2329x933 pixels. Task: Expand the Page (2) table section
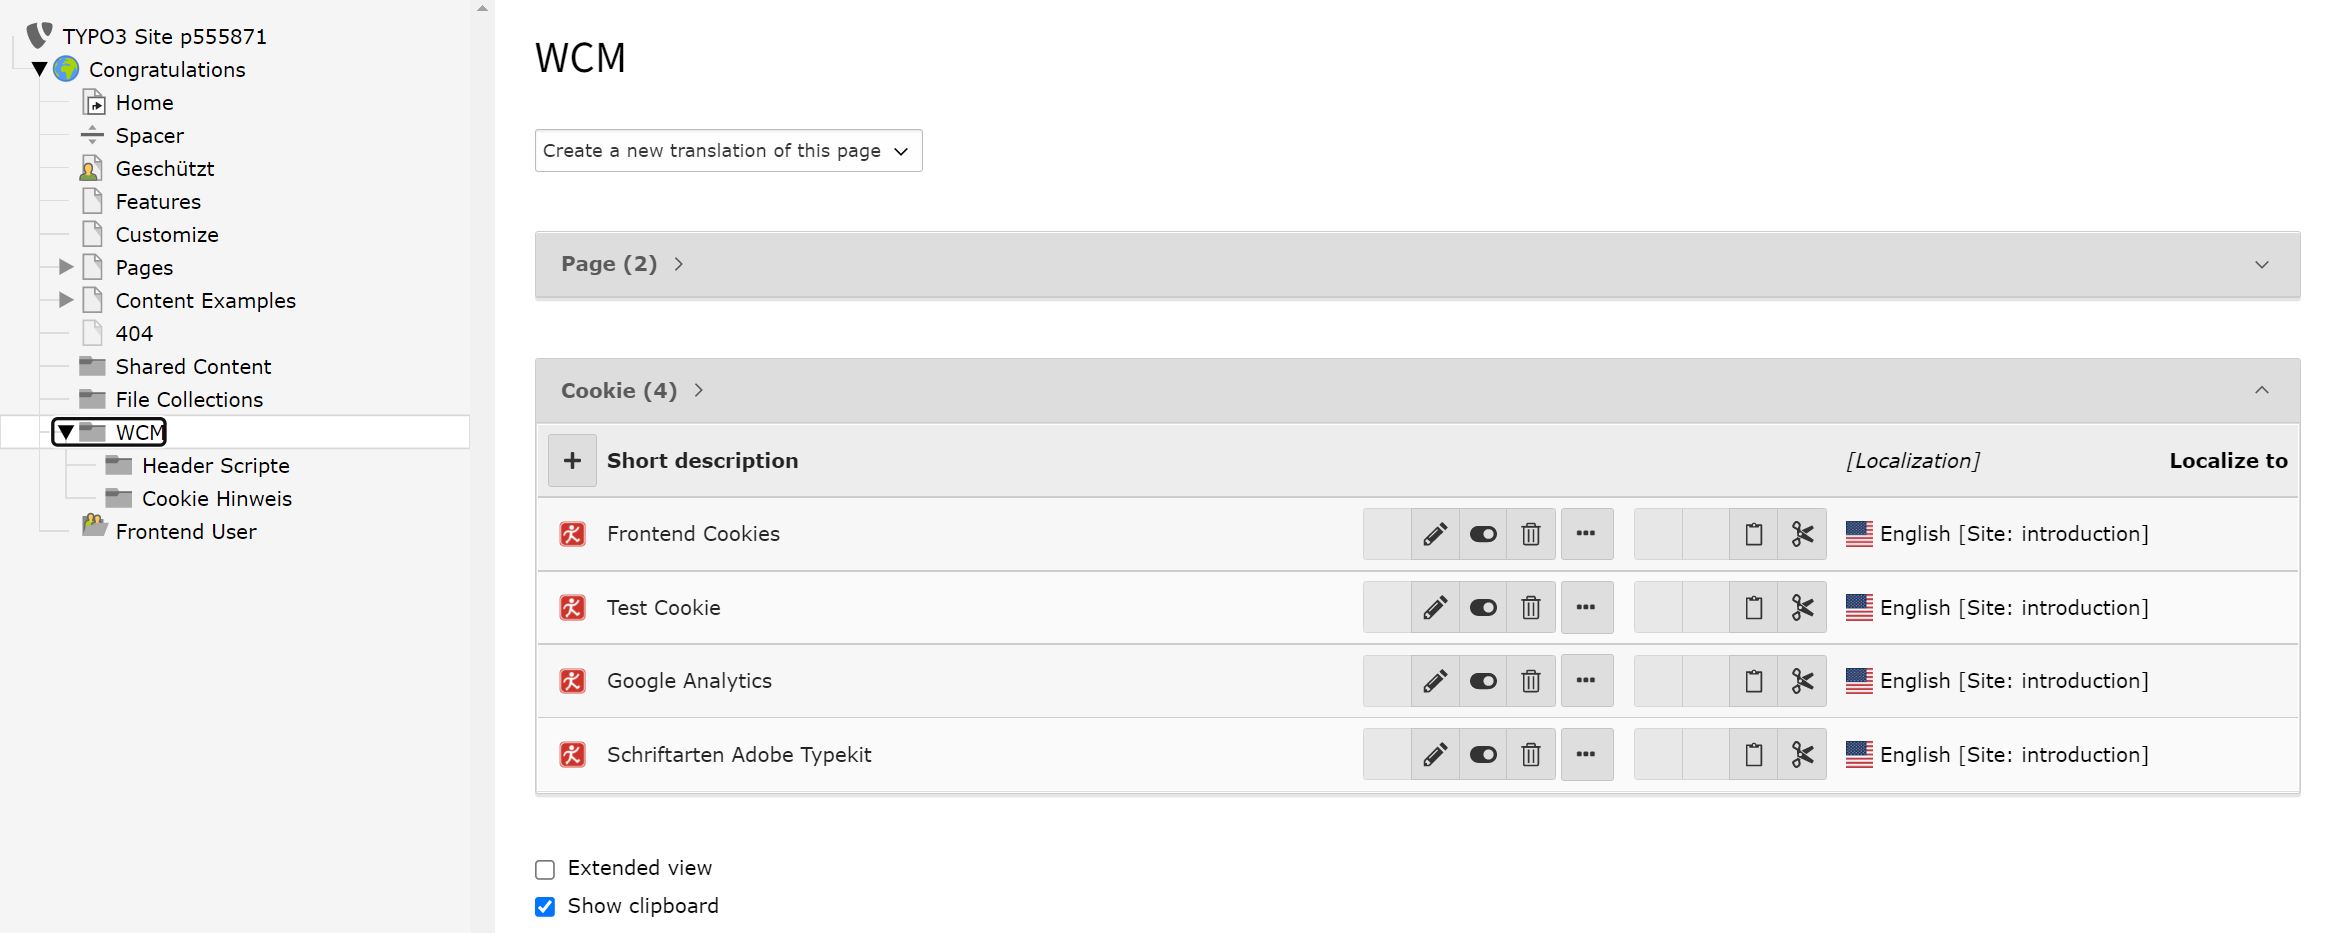pos(2261,264)
